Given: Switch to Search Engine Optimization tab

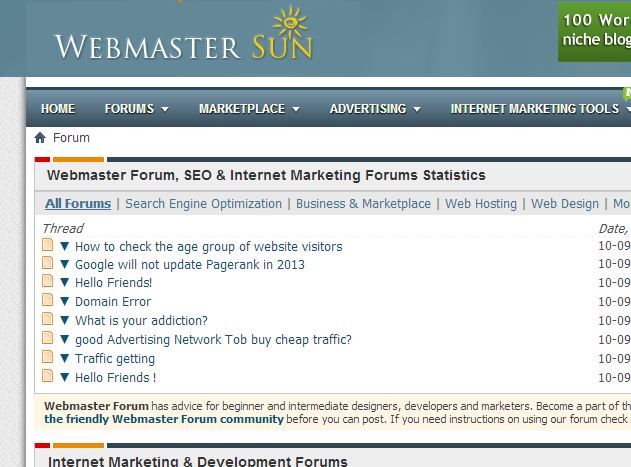Looking at the screenshot, I should [203, 204].
